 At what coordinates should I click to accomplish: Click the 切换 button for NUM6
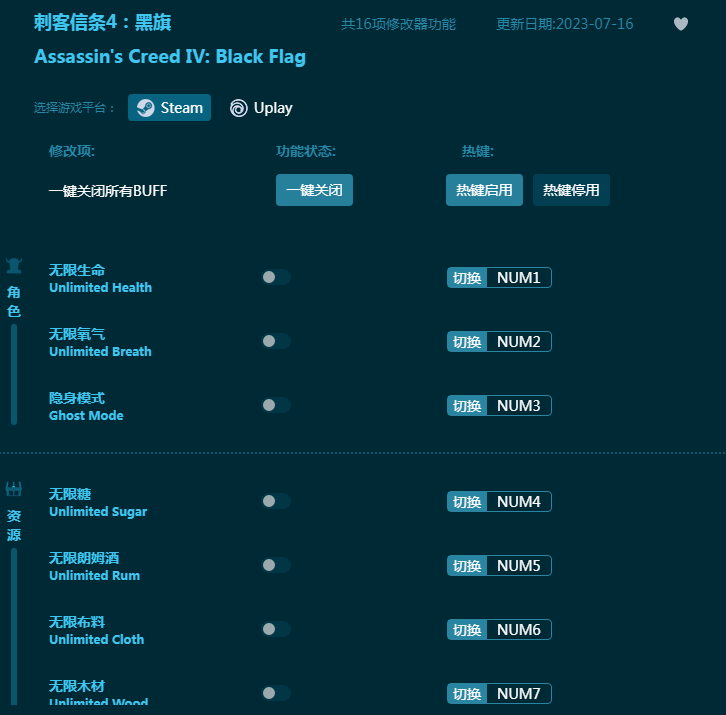point(467,629)
